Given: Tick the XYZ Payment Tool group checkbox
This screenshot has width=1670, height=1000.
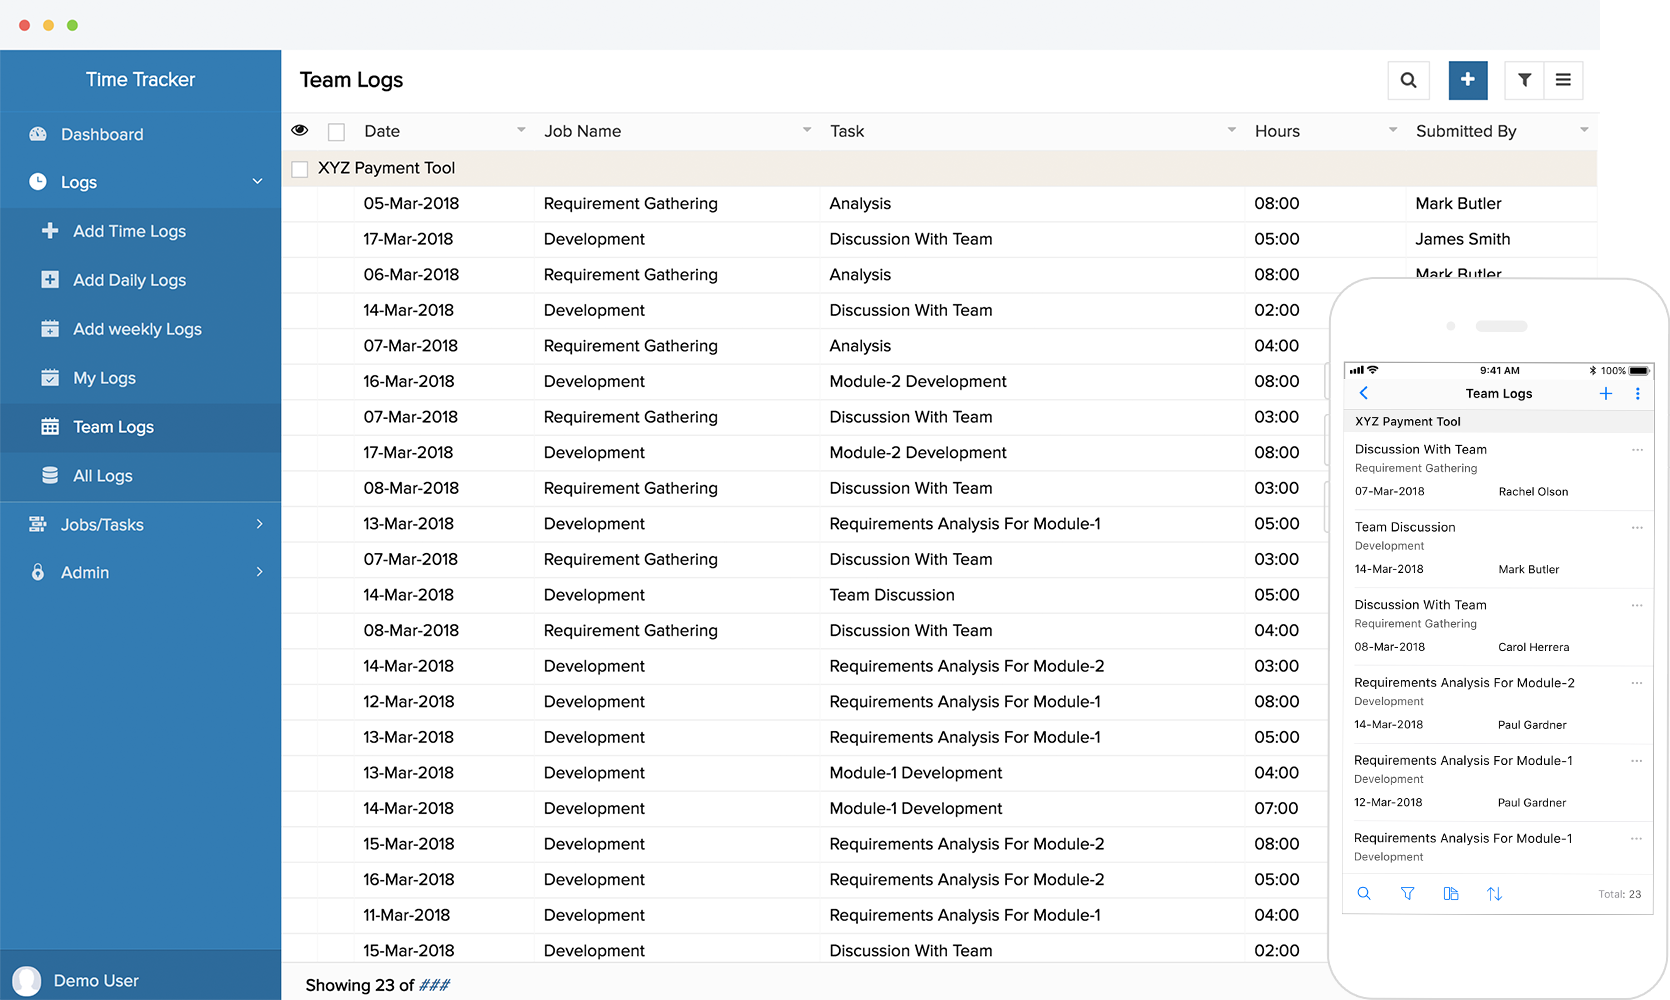Looking at the screenshot, I should click(x=300, y=169).
